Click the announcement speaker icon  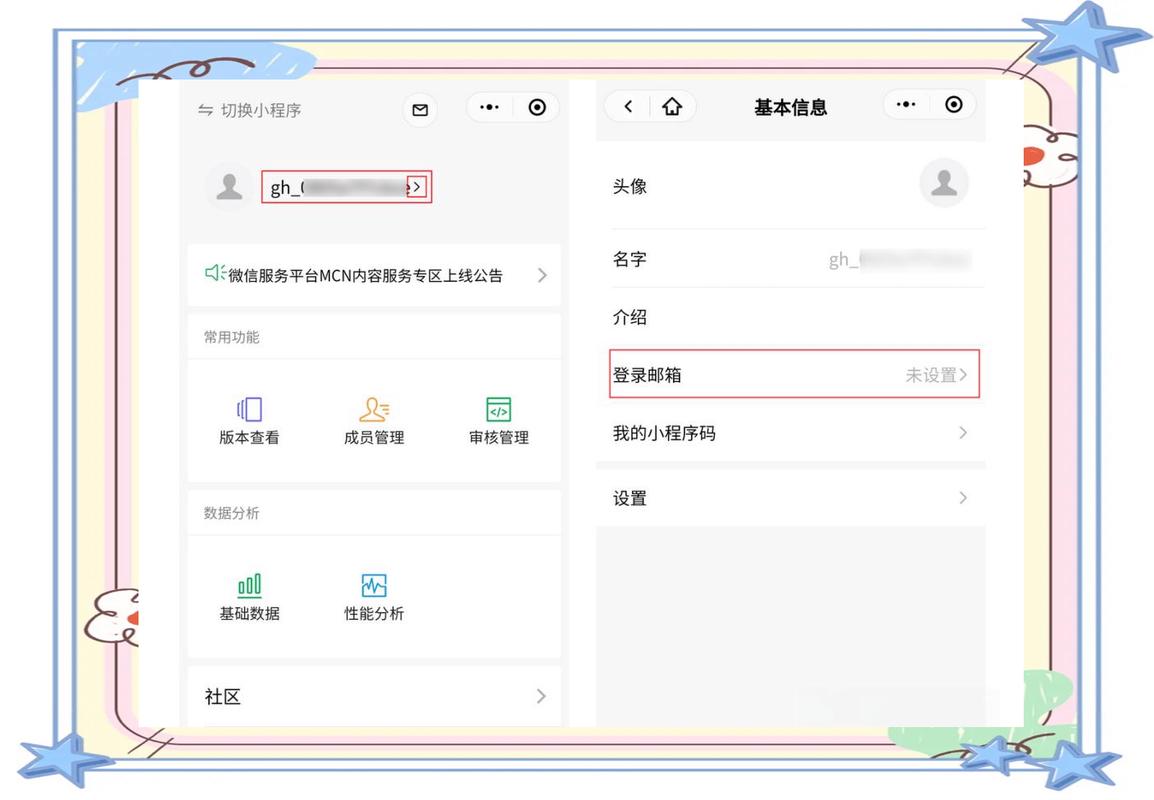click(x=213, y=273)
